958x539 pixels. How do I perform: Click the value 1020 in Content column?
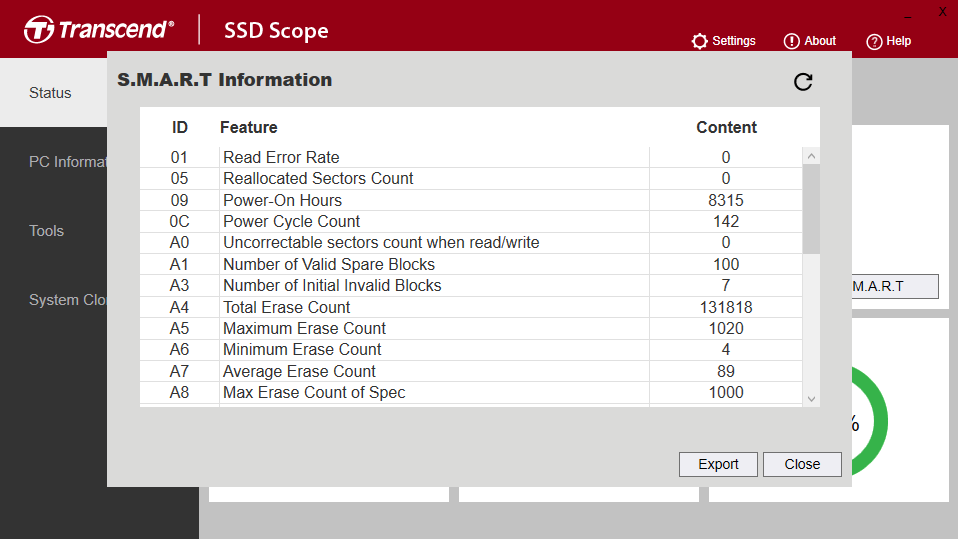[726, 328]
